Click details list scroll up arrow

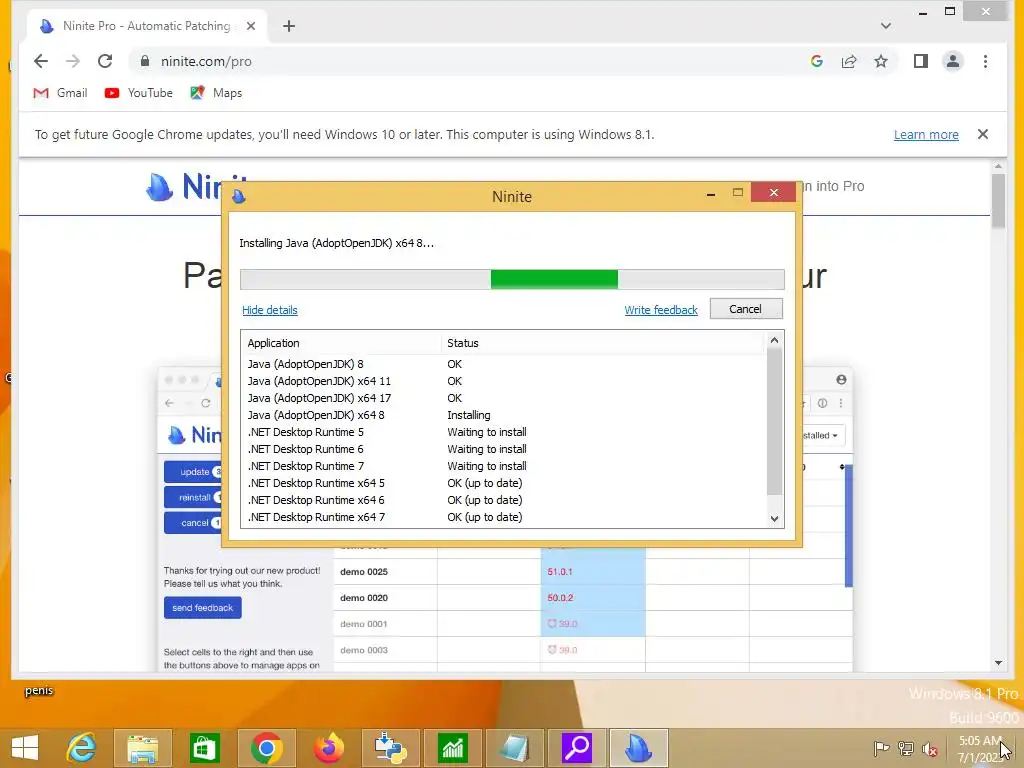tap(774, 340)
